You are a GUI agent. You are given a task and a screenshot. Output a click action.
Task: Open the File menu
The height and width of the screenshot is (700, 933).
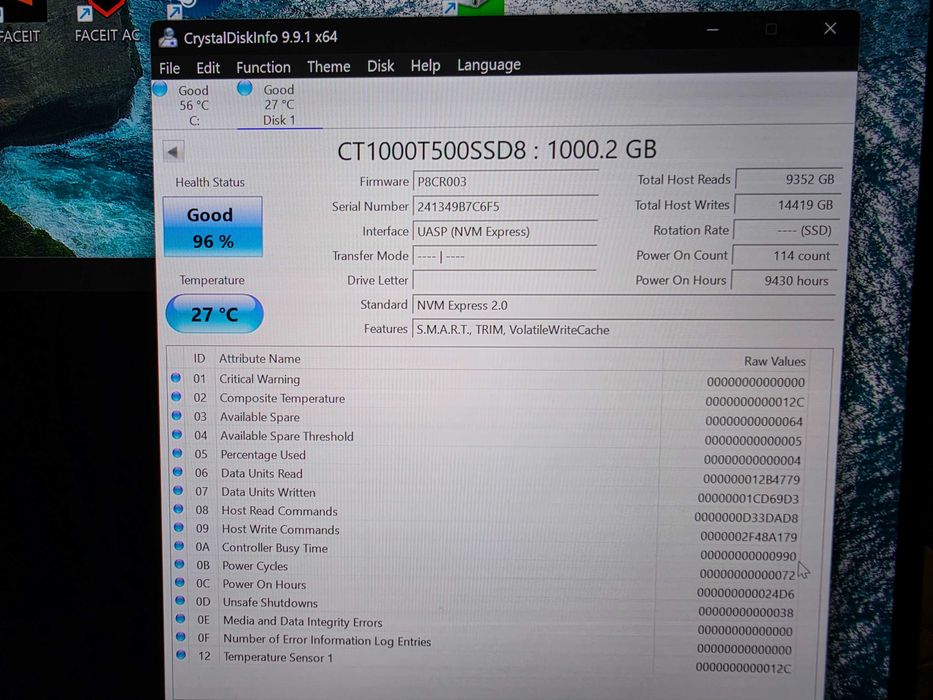[x=170, y=68]
